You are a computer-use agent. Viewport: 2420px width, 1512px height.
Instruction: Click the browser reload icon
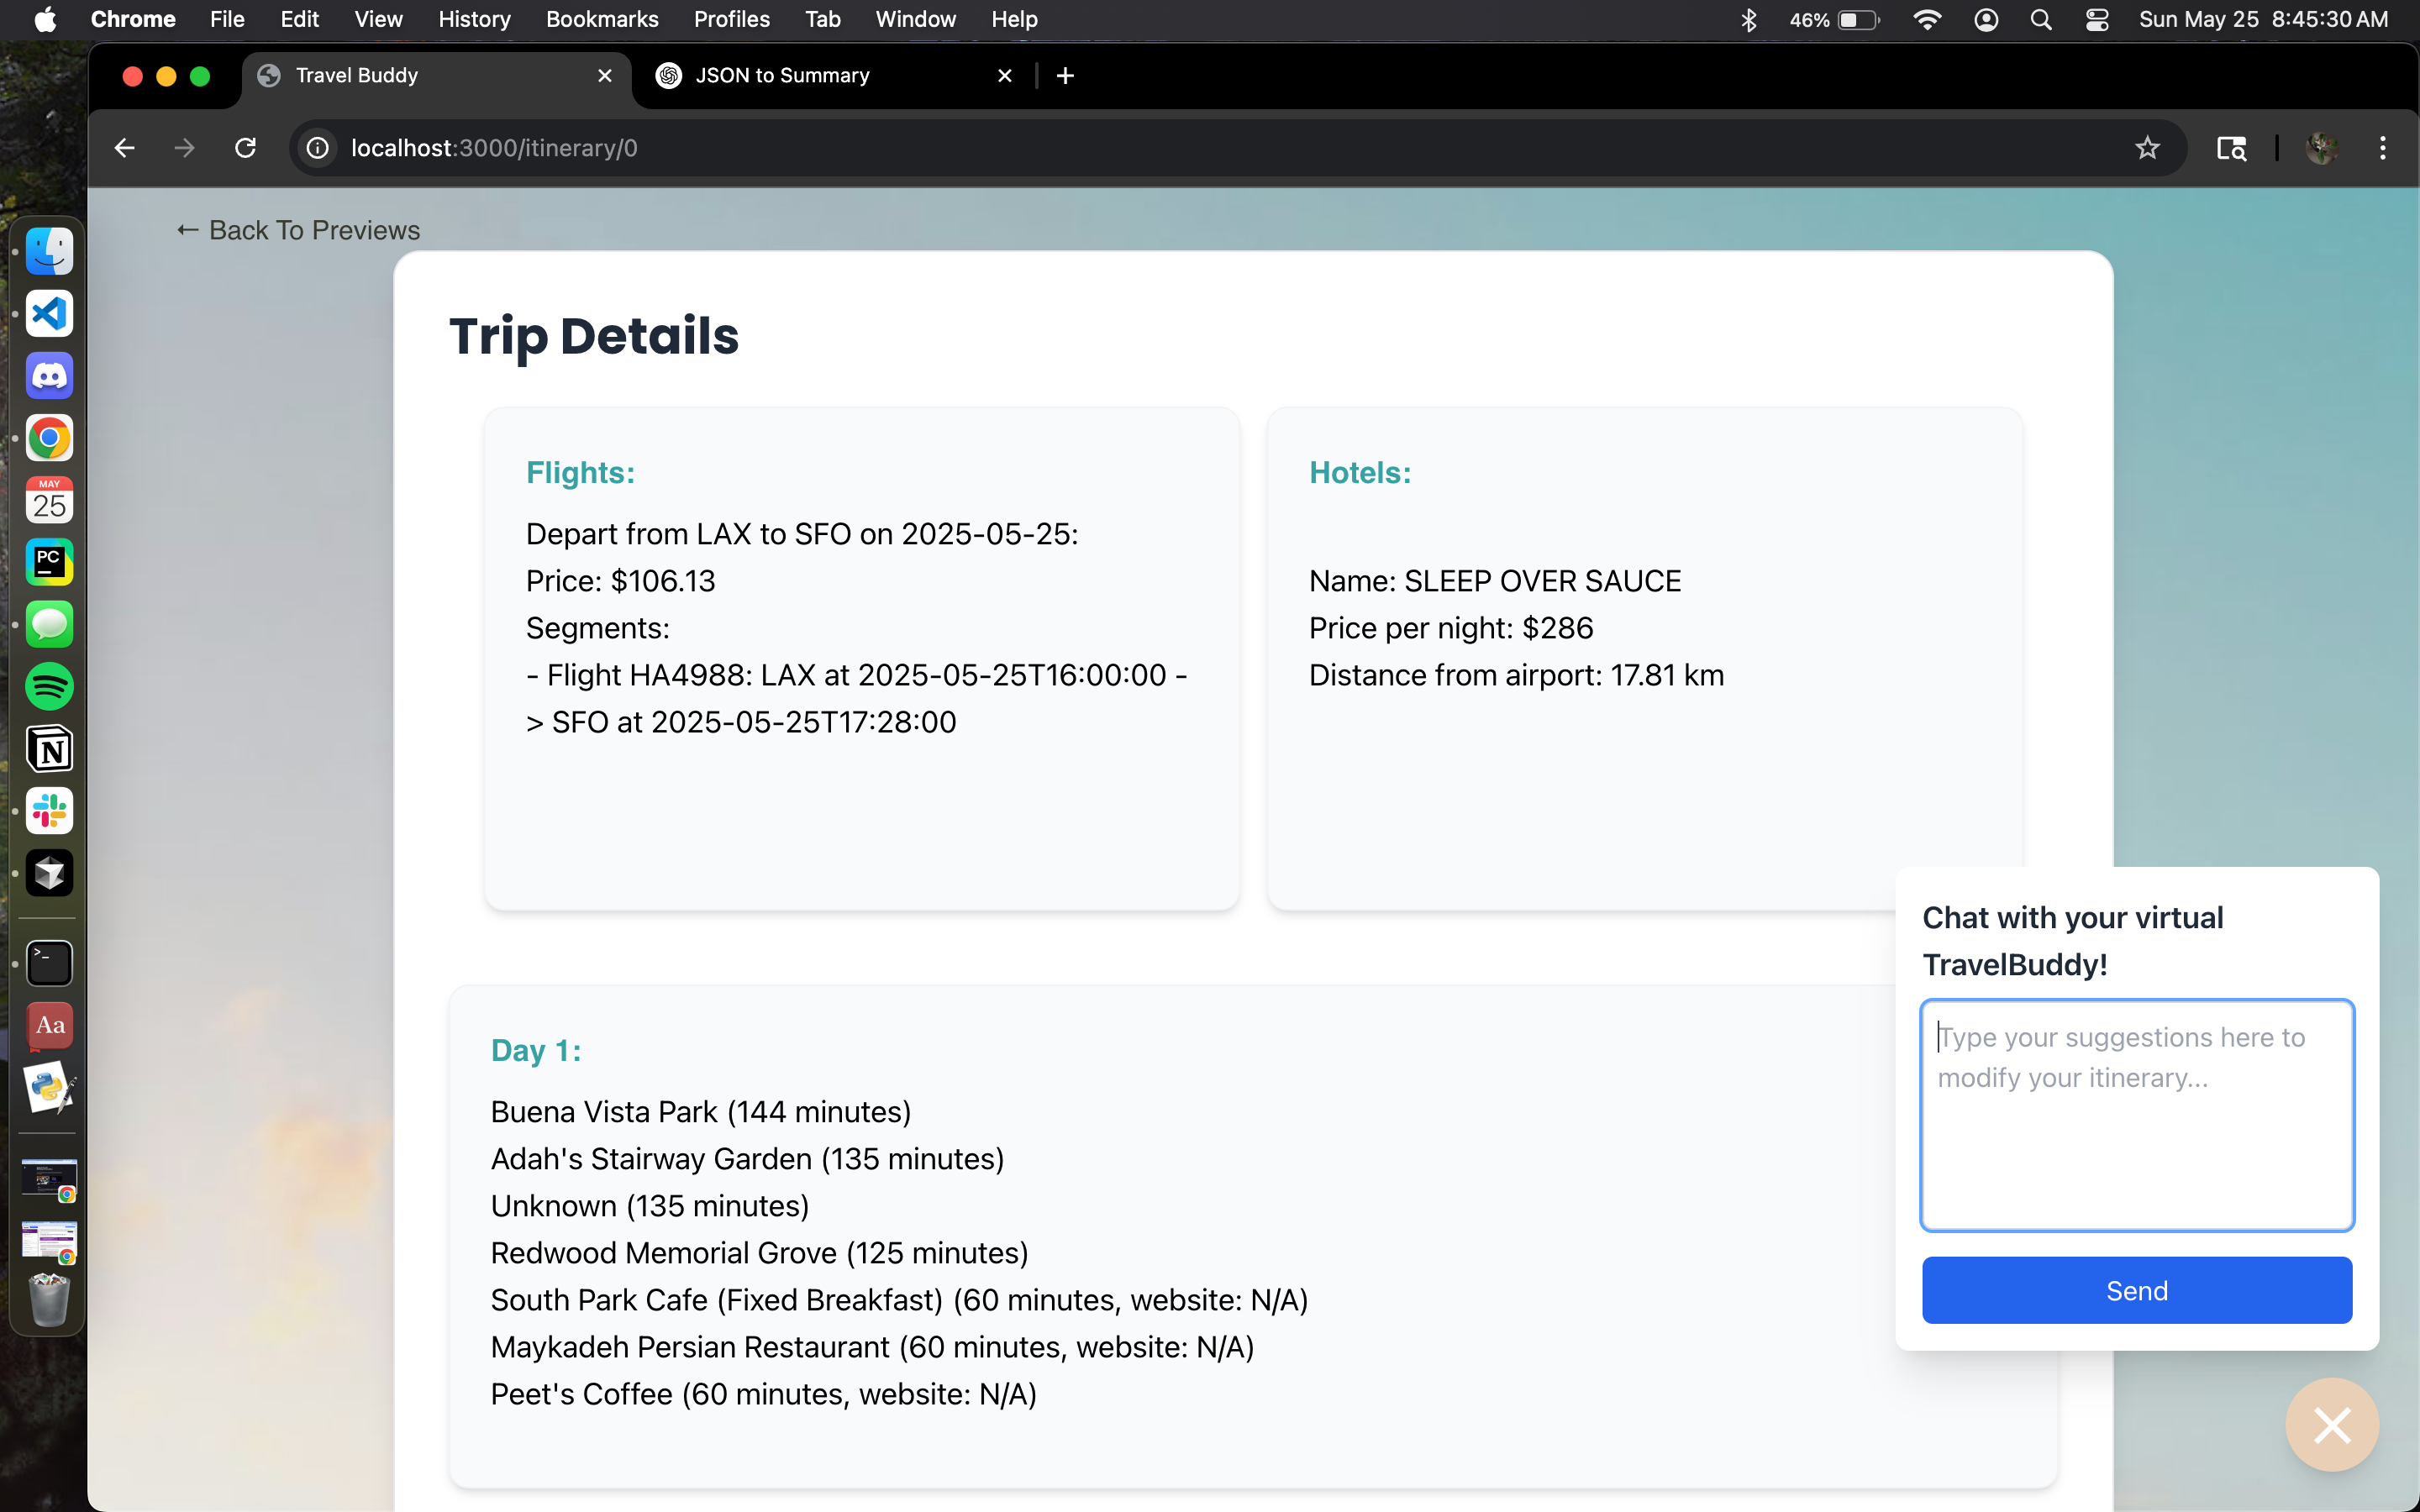pos(245,148)
